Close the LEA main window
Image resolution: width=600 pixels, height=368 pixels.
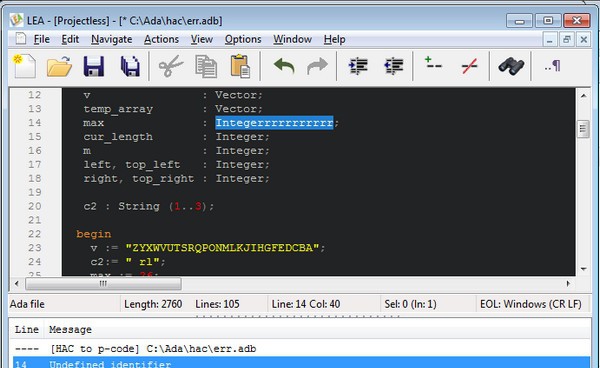(577, 20)
